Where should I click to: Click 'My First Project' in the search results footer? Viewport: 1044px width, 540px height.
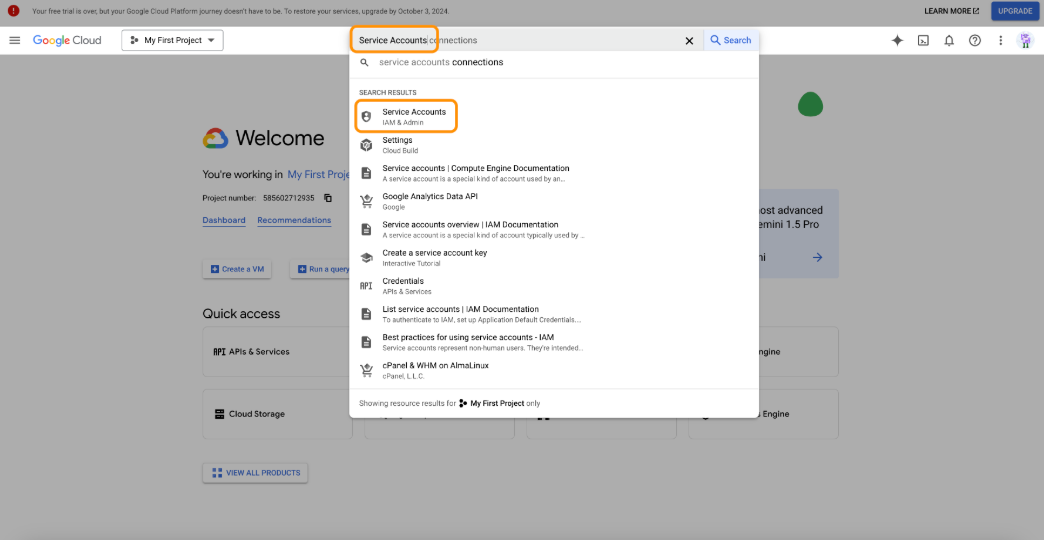tap(497, 404)
